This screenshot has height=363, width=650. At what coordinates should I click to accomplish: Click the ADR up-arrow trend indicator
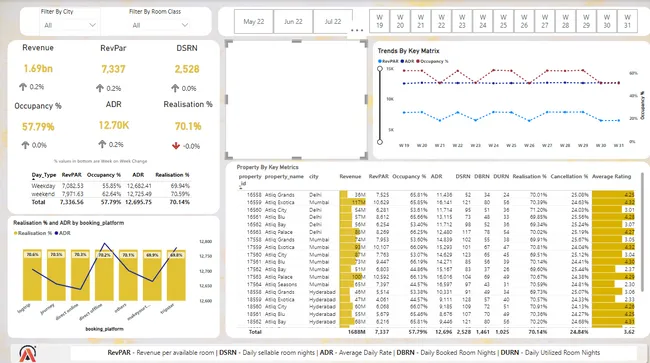coord(102,144)
